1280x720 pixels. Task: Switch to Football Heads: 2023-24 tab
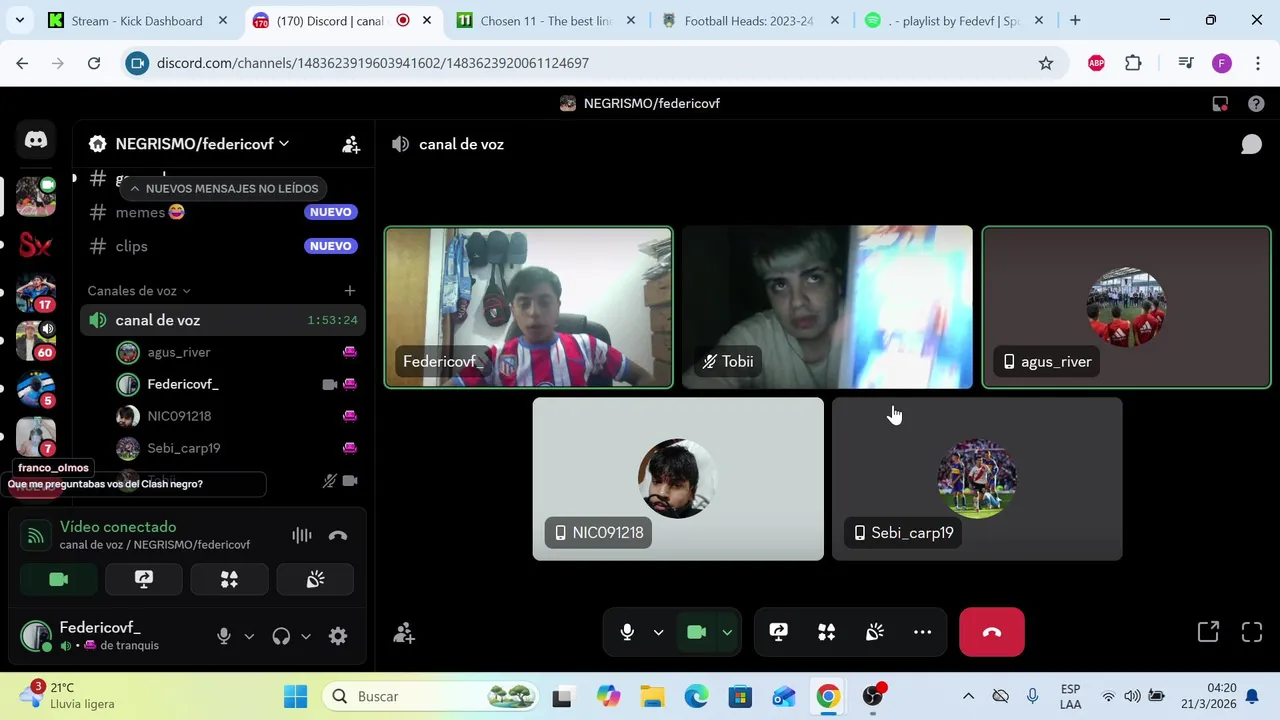[749, 20]
